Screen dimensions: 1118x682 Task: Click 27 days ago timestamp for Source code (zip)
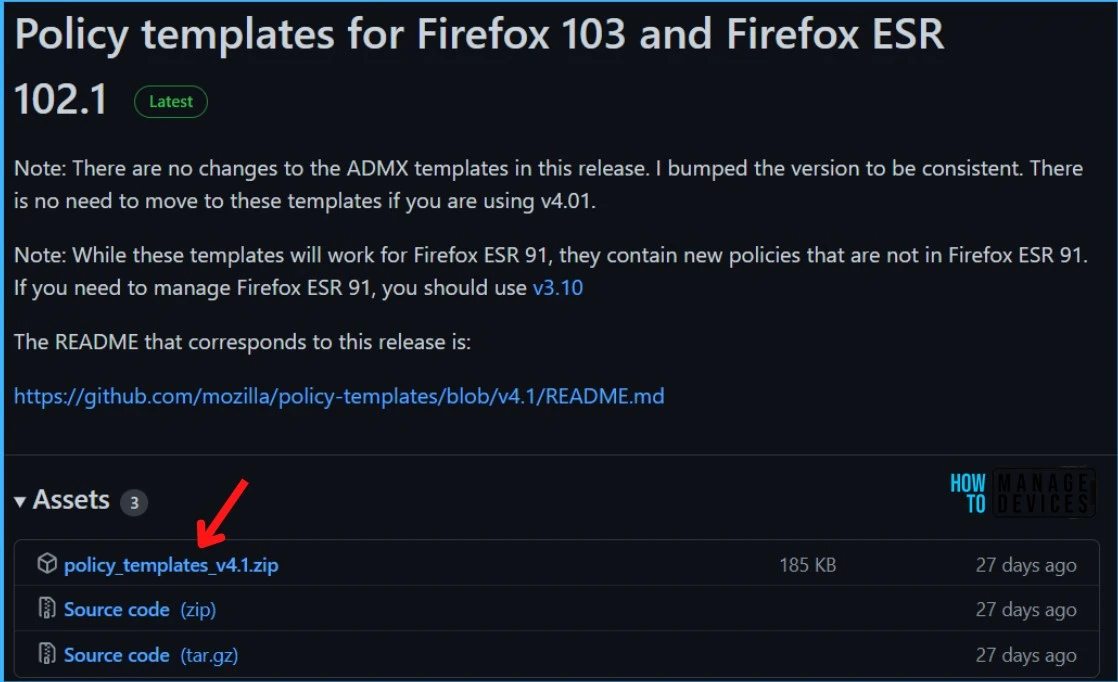pyautogui.click(x=1026, y=610)
